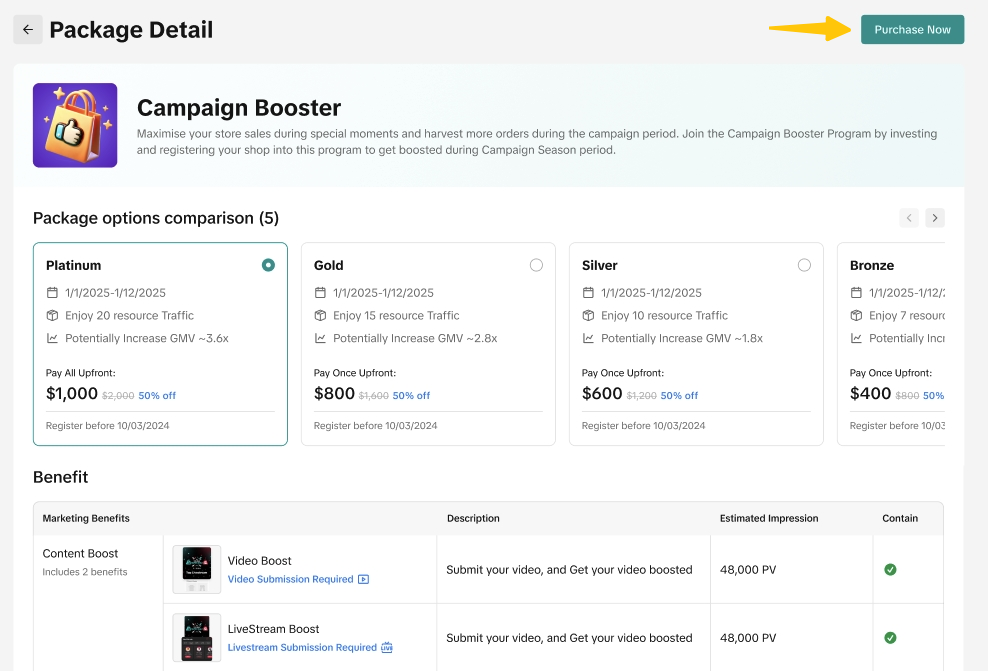Select the Silver package radio button
The width and height of the screenshot is (988, 671).
point(804,265)
